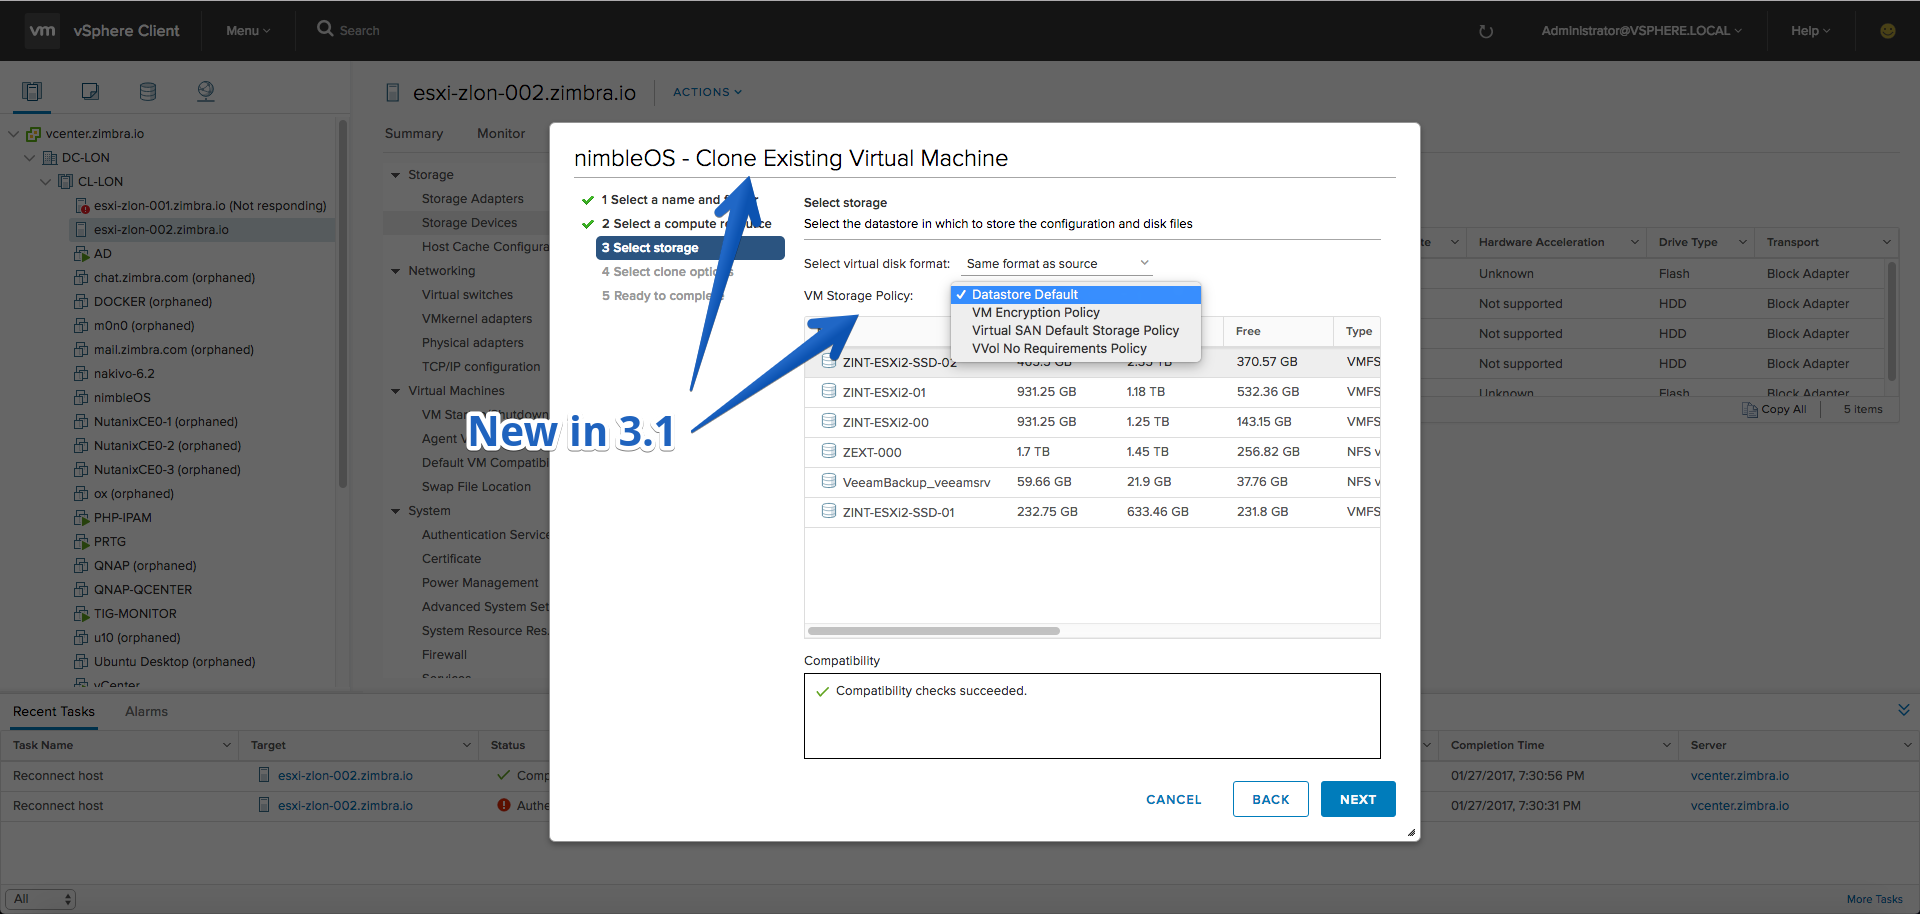Collapse the Networking settings section

point(396,271)
